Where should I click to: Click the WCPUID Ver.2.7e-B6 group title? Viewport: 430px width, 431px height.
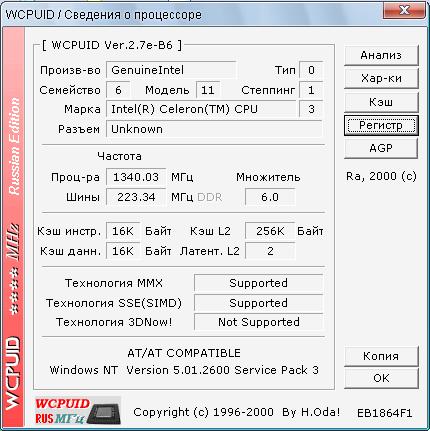[x=112, y=45]
